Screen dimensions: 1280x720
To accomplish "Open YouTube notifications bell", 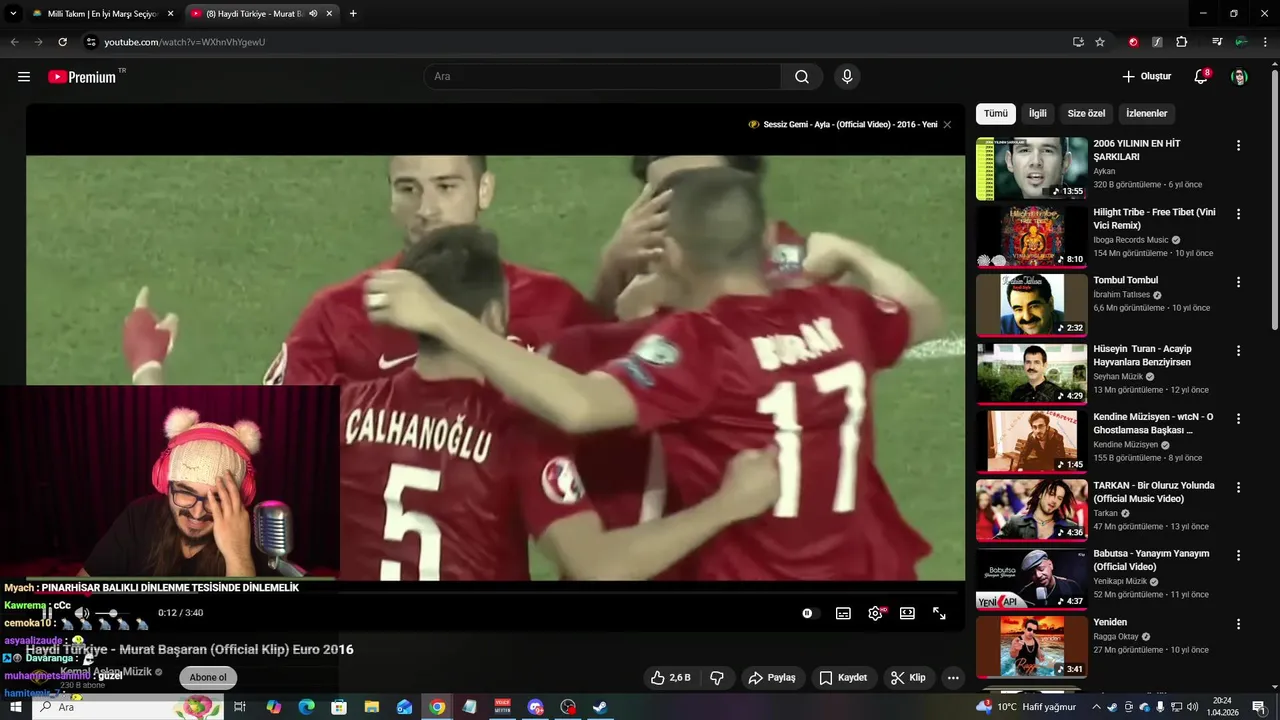I will [x=1201, y=77].
